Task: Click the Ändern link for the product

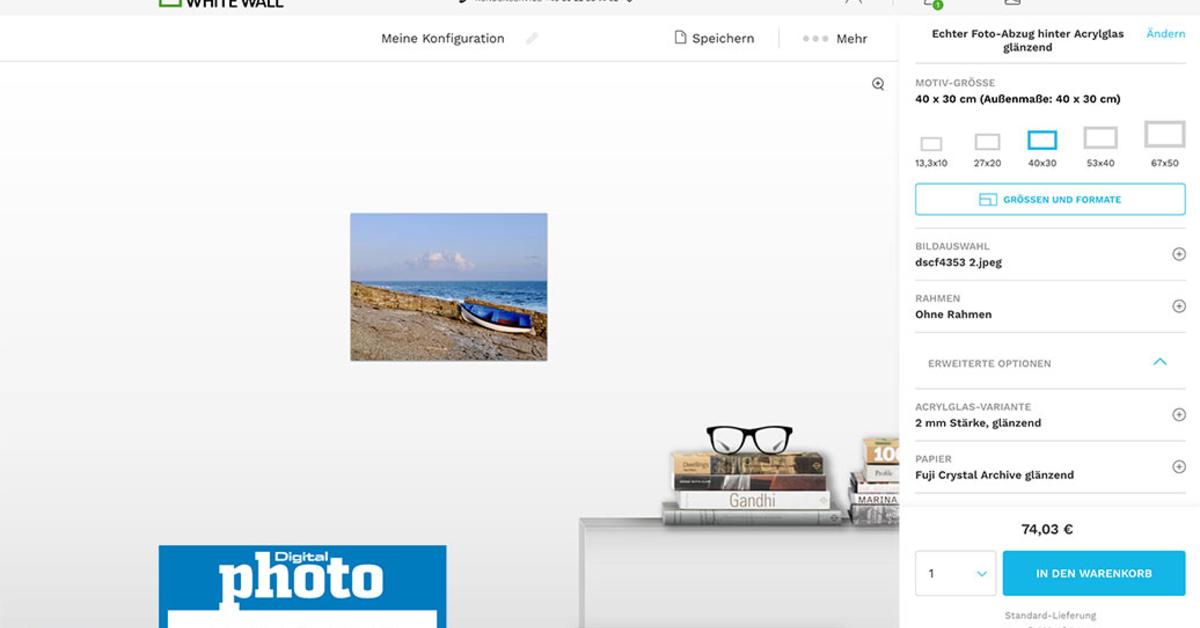Action: pyautogui.click(x=1165, y=34)
